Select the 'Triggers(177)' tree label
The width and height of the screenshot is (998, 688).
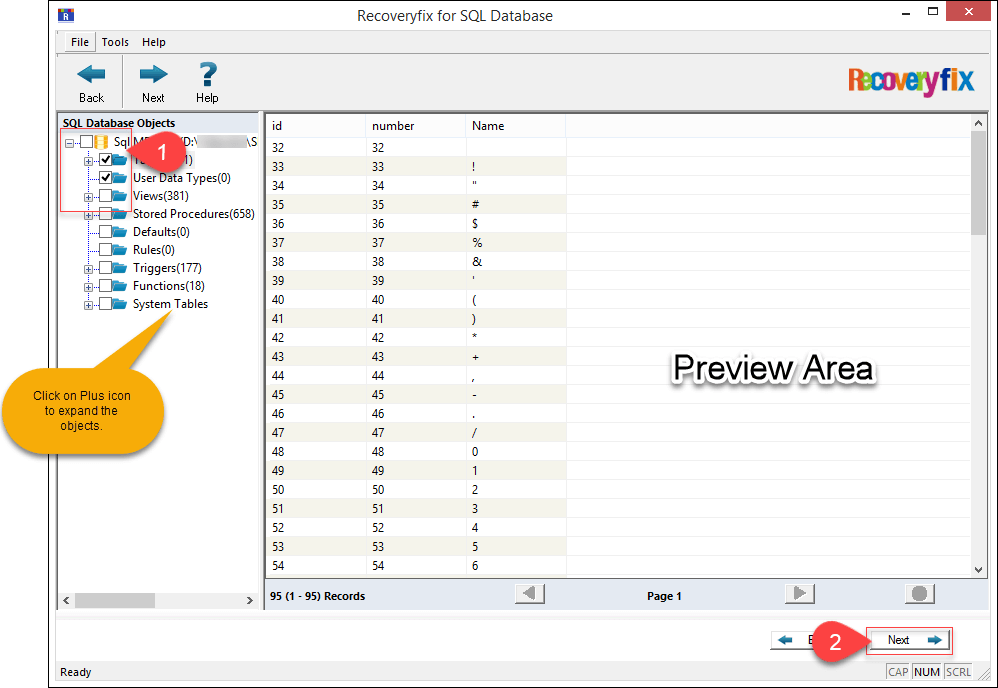(x=167, y=268)
